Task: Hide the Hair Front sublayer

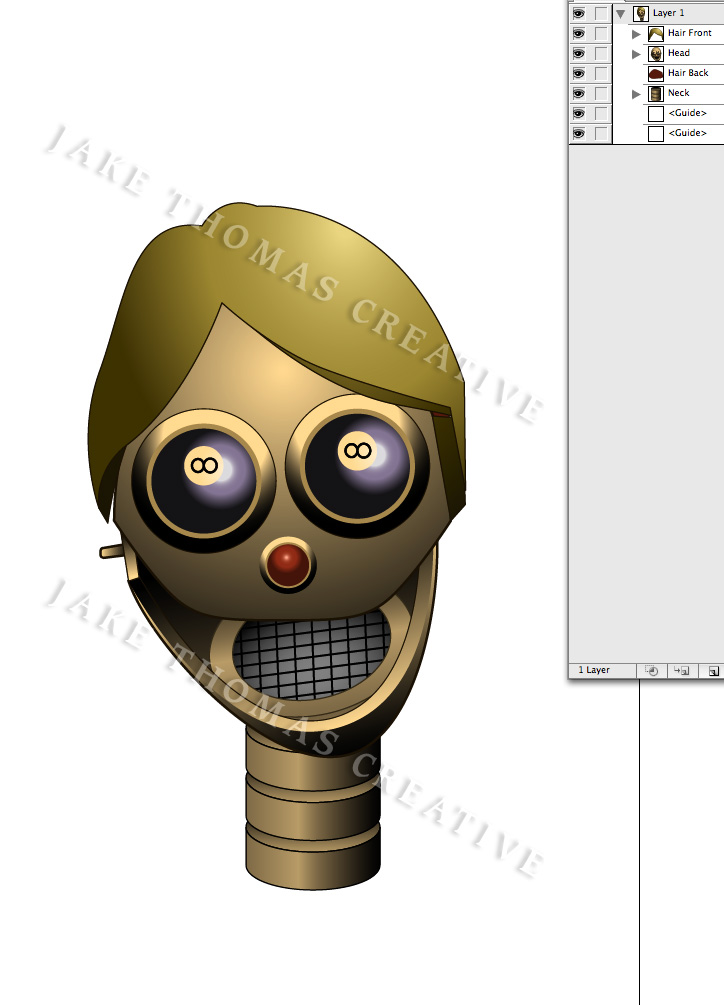Action: [x=579, y=33]
